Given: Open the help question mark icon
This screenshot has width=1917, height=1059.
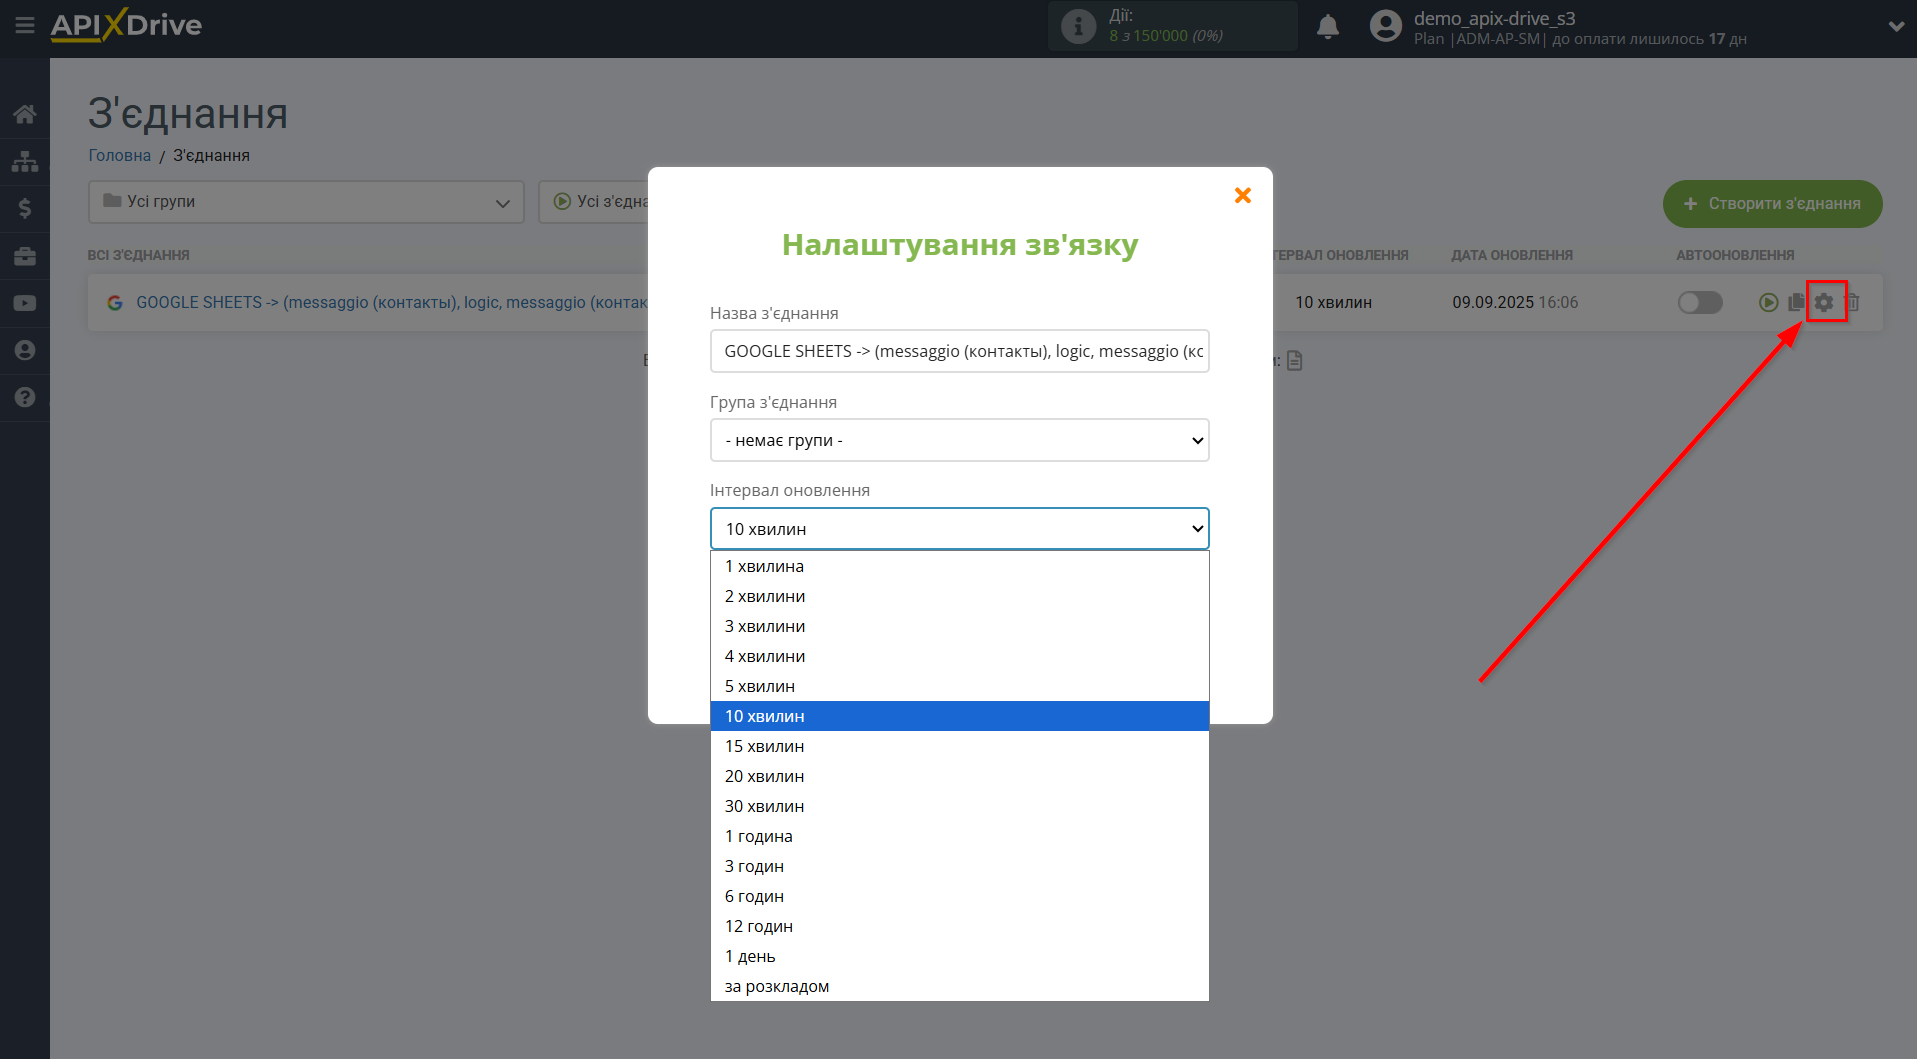Looking at the screenshot, I should point(24,397).
